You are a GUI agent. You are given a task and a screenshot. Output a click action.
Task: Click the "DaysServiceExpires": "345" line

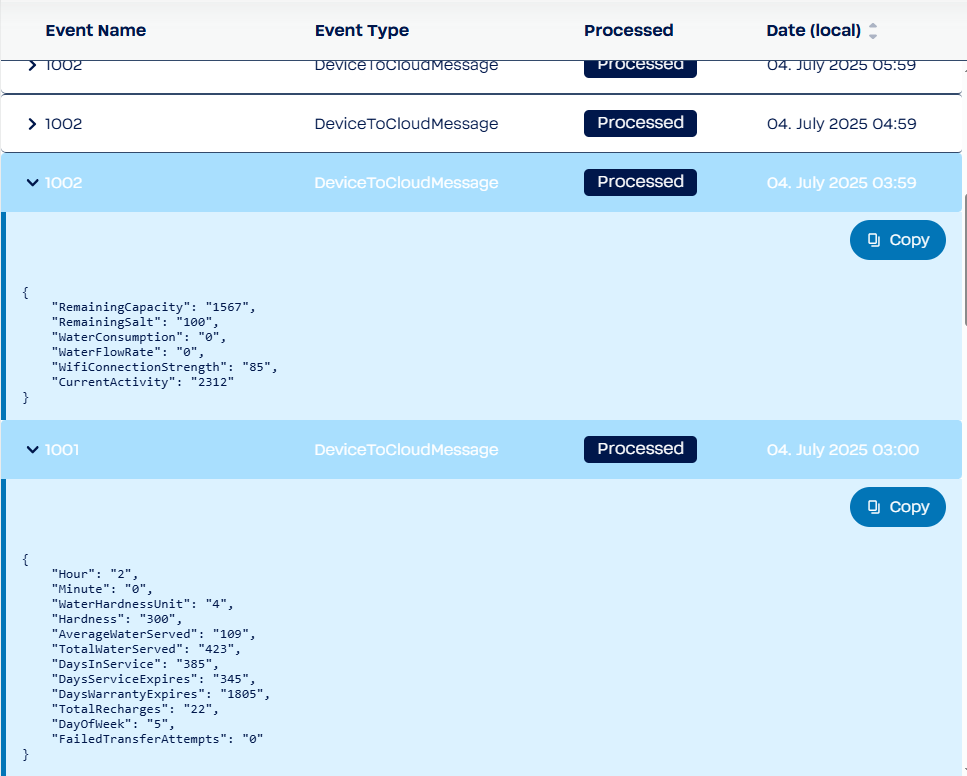point(154,679)
